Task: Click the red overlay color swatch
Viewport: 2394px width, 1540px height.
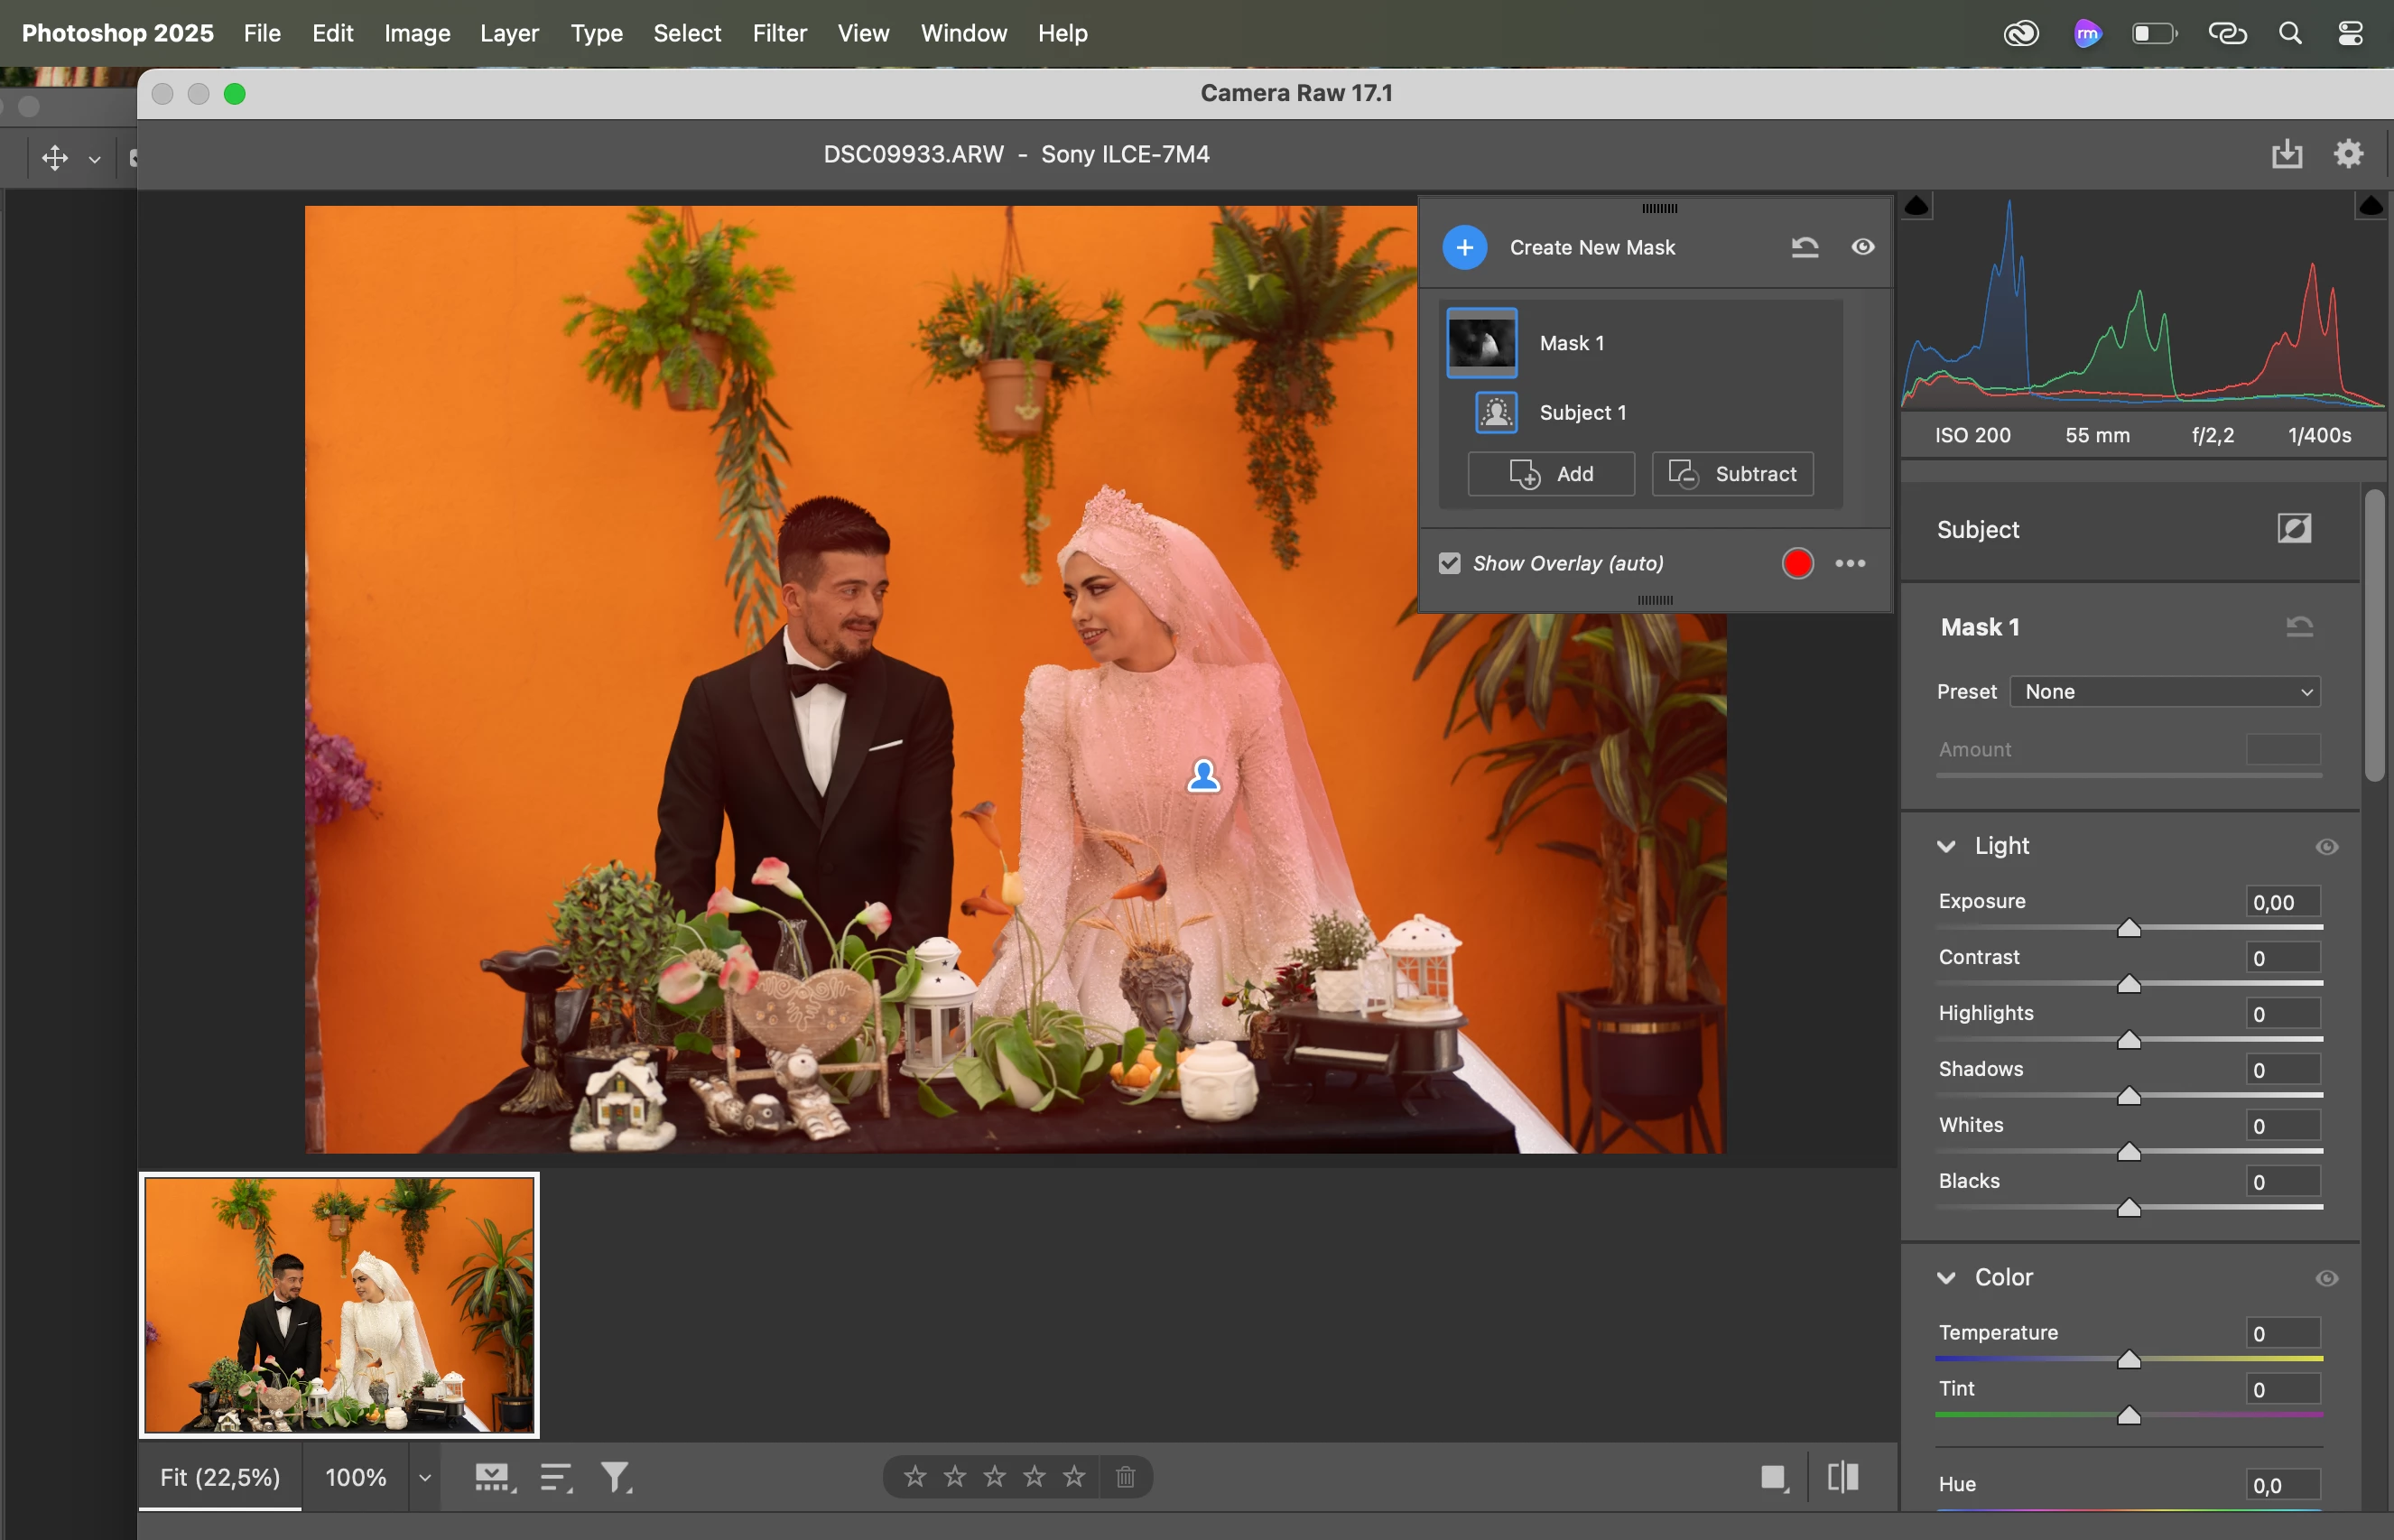Action: (x=1797, y=563)
